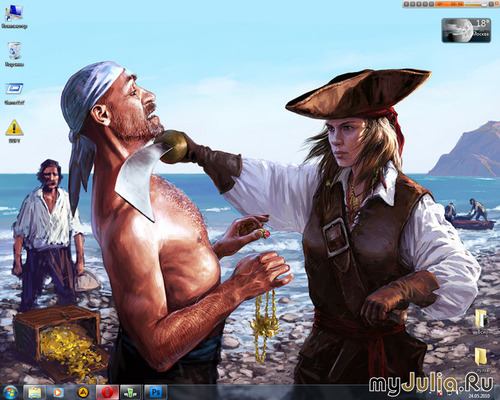Click the orange round button on the player bar
The width and height of the screenshot is (500, 400).
pos(496,3)
